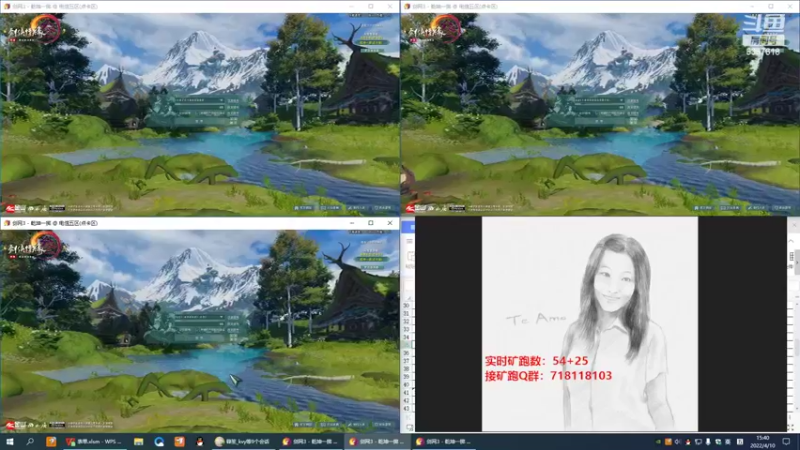Click password field in top-right game window

599,107
